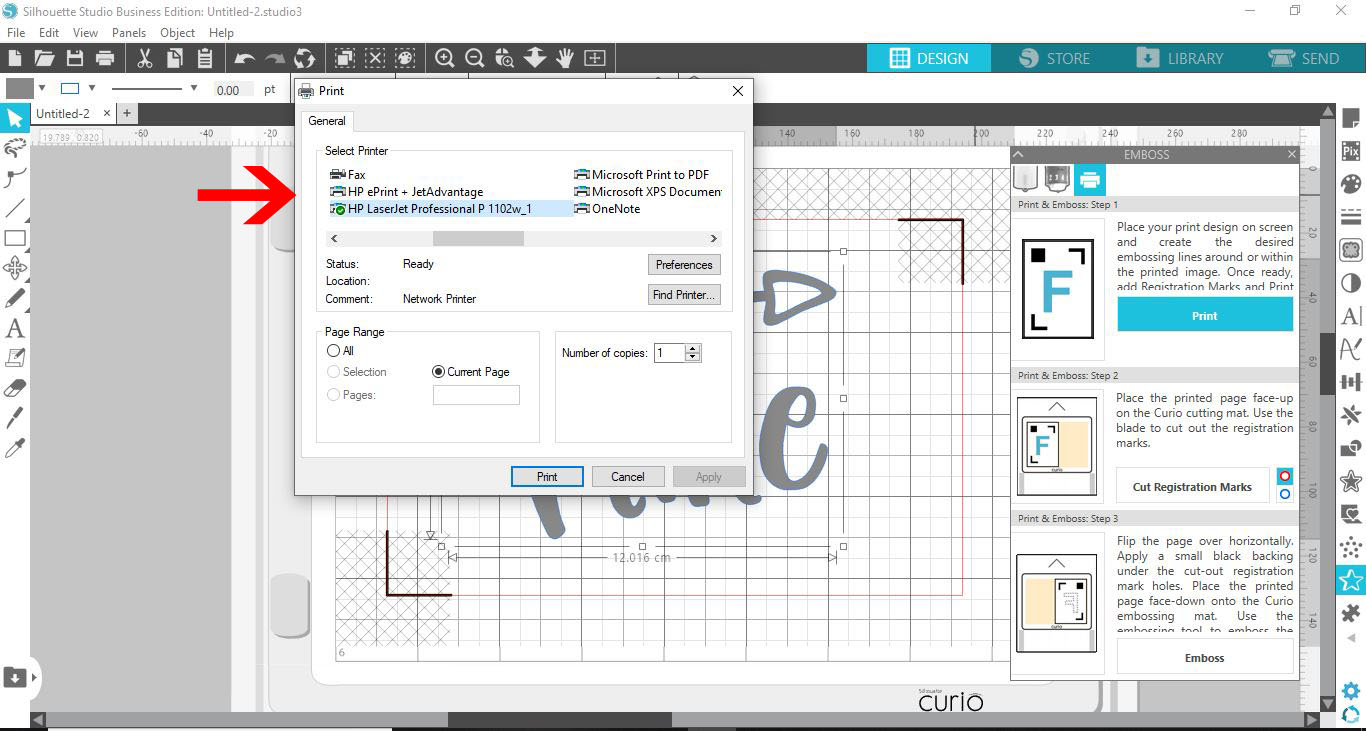This screenshot has height=731, width=1366.
Task: Select the All page range option
Action: coord(341,351)
